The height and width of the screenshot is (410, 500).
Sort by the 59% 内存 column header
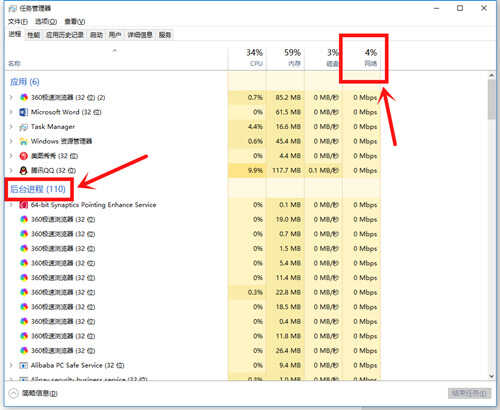click(286, 58)
